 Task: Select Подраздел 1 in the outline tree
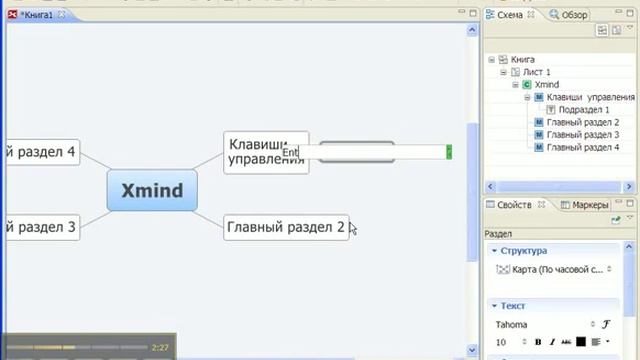[584, 110]
